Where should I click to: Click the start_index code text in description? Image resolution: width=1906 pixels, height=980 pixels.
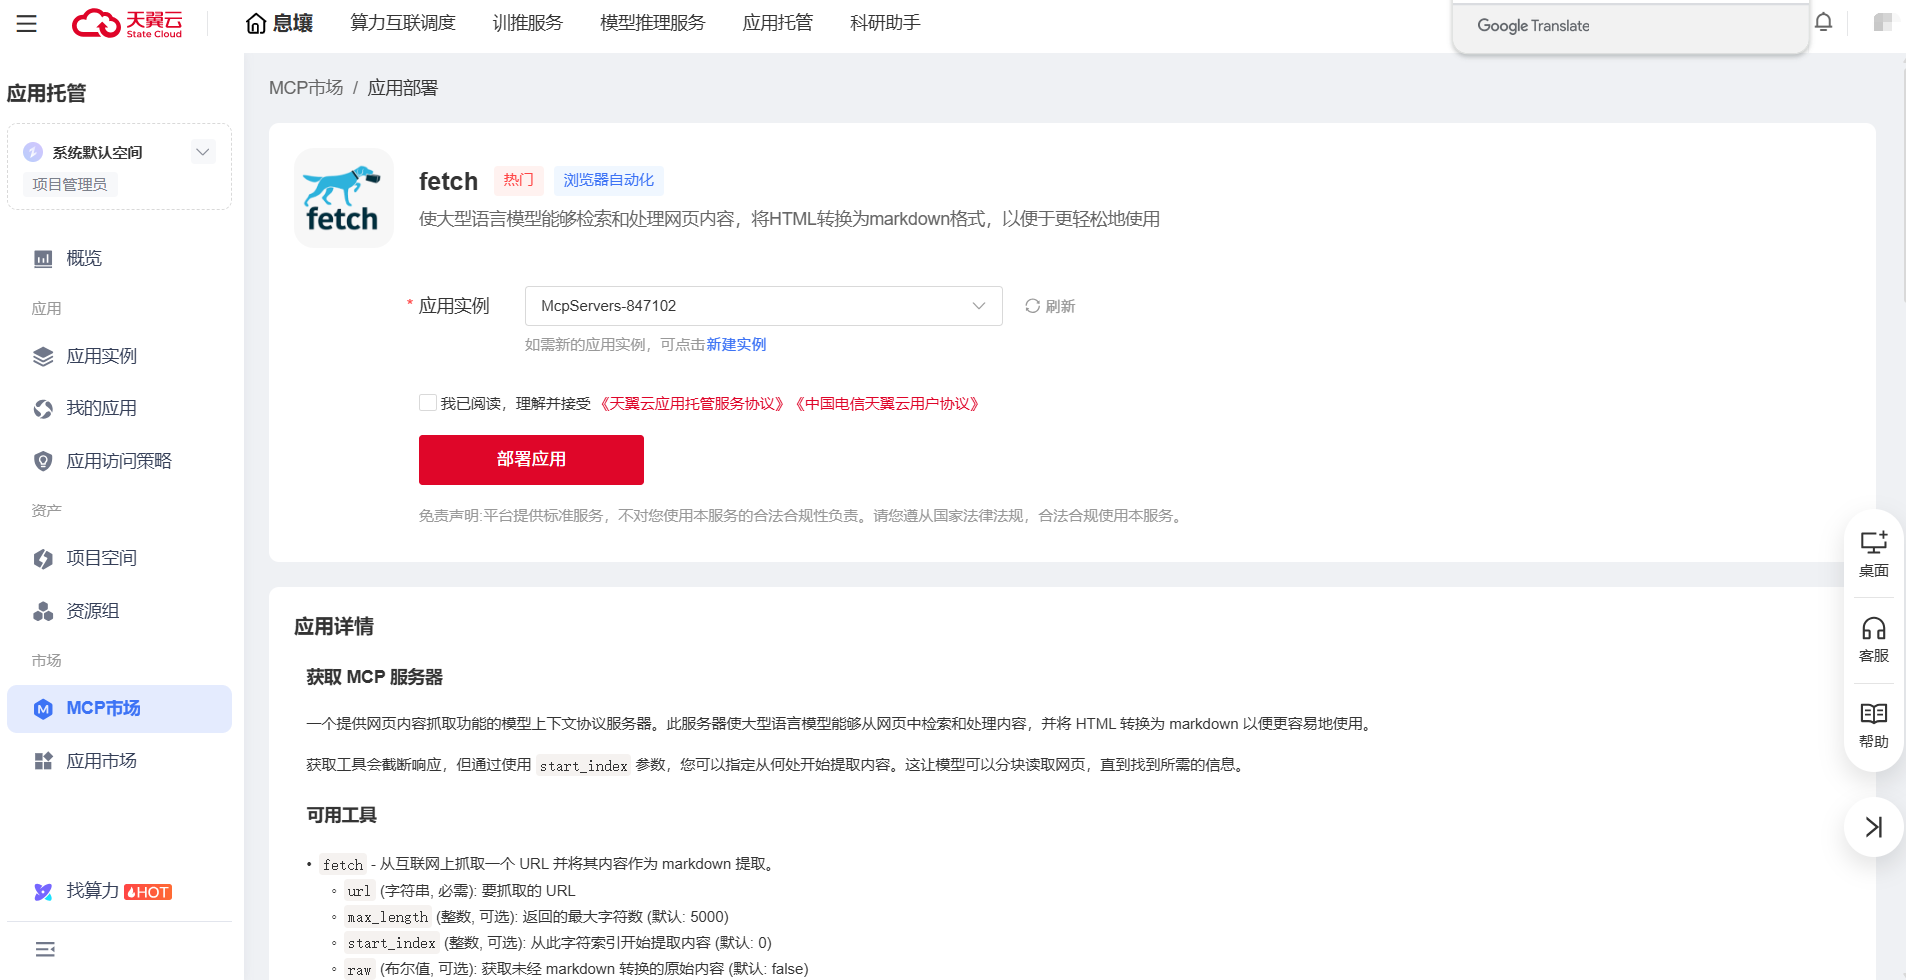[584, 766]
